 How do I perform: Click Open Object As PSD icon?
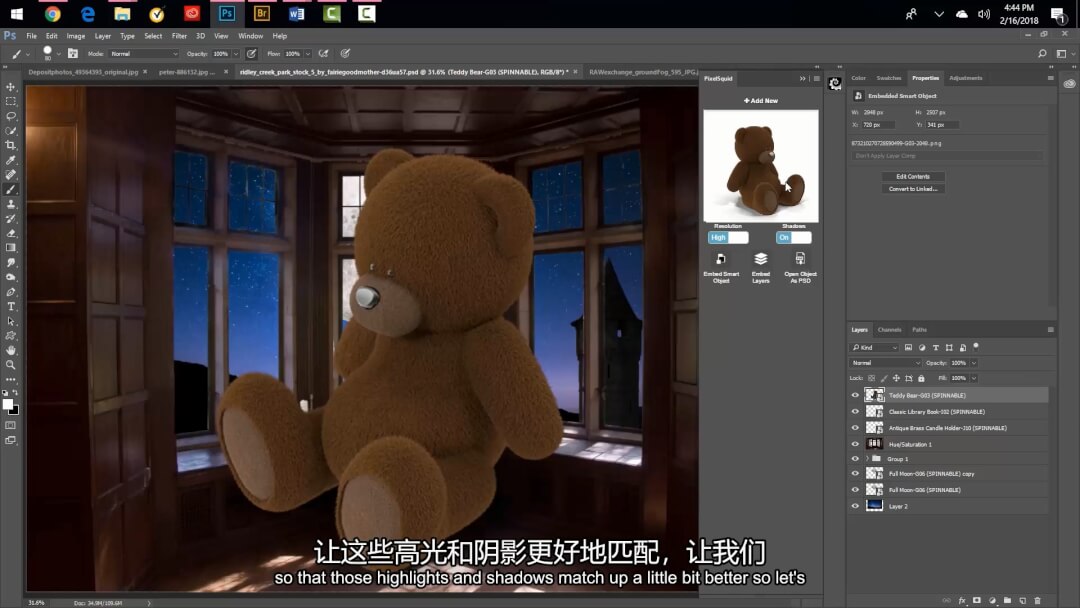click(800, 259)
